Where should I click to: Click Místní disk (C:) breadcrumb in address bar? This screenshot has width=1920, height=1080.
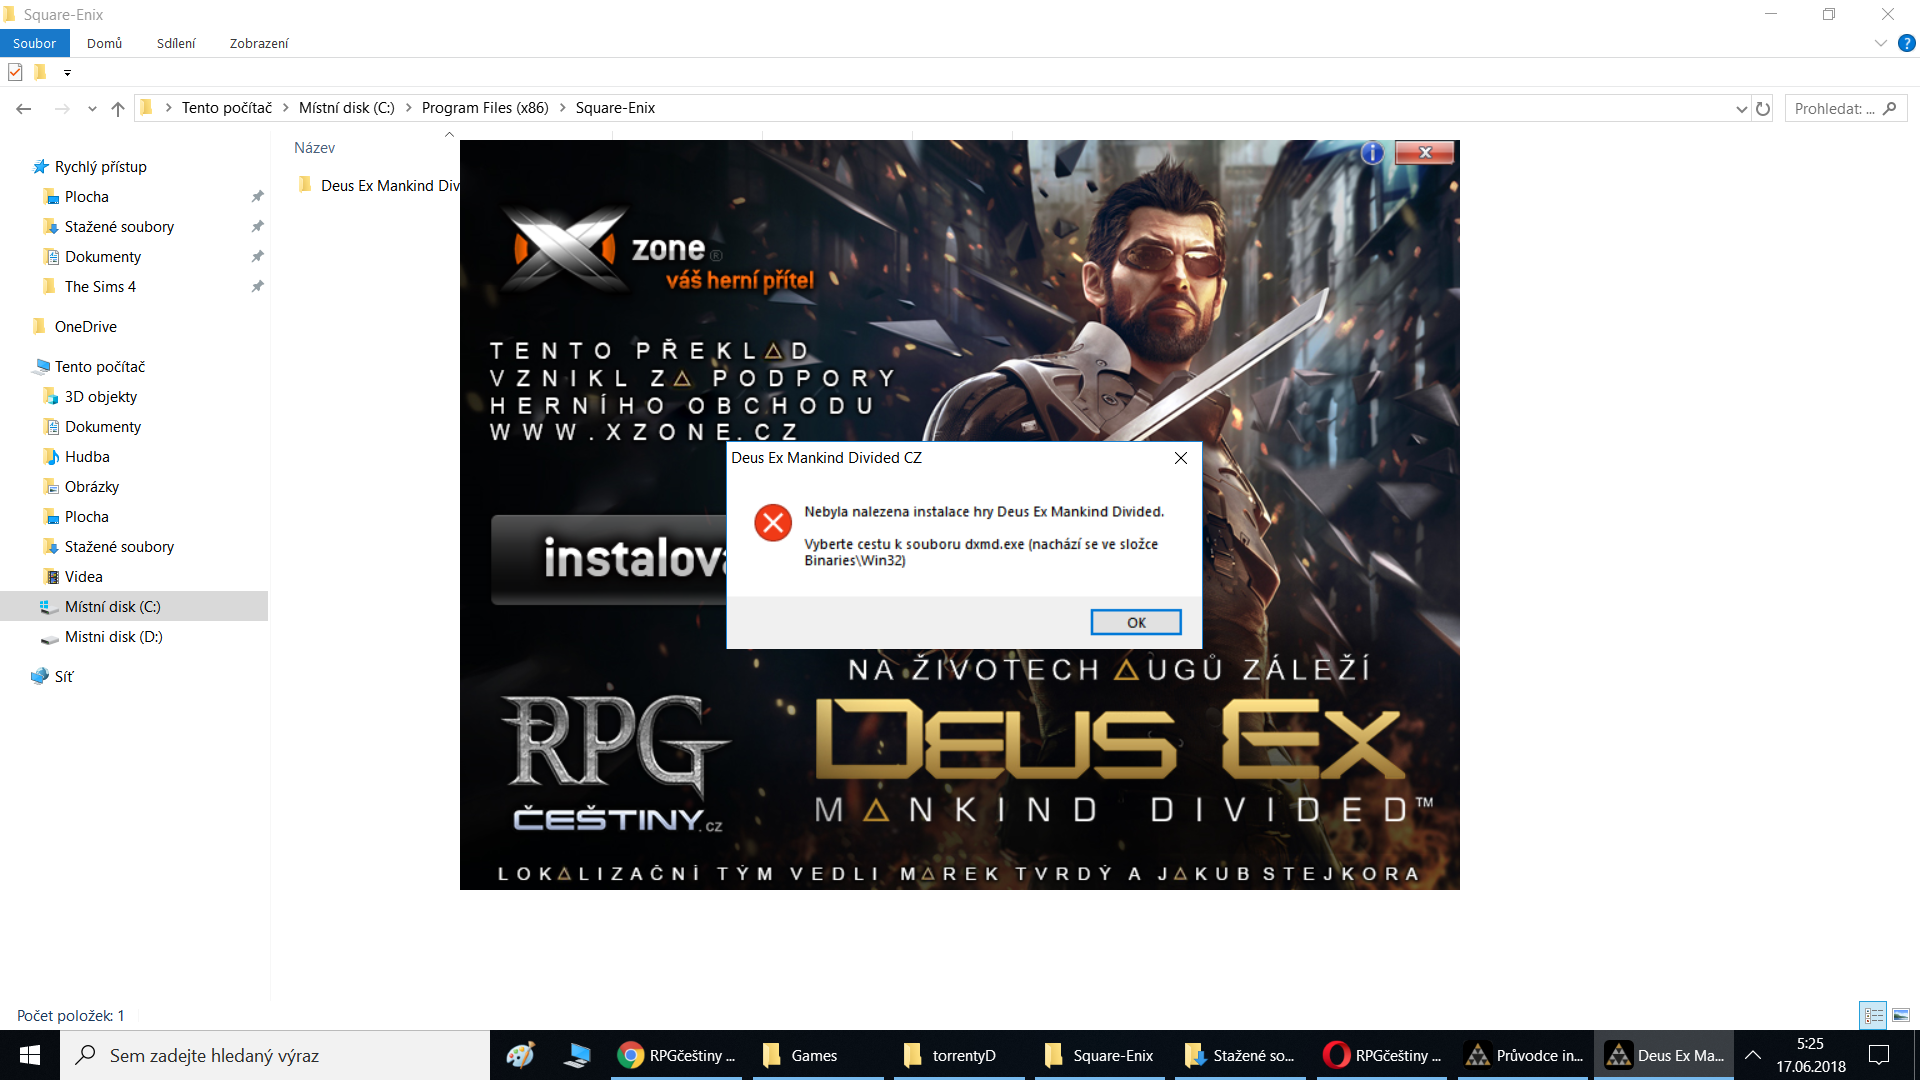[x=347, y=108]
